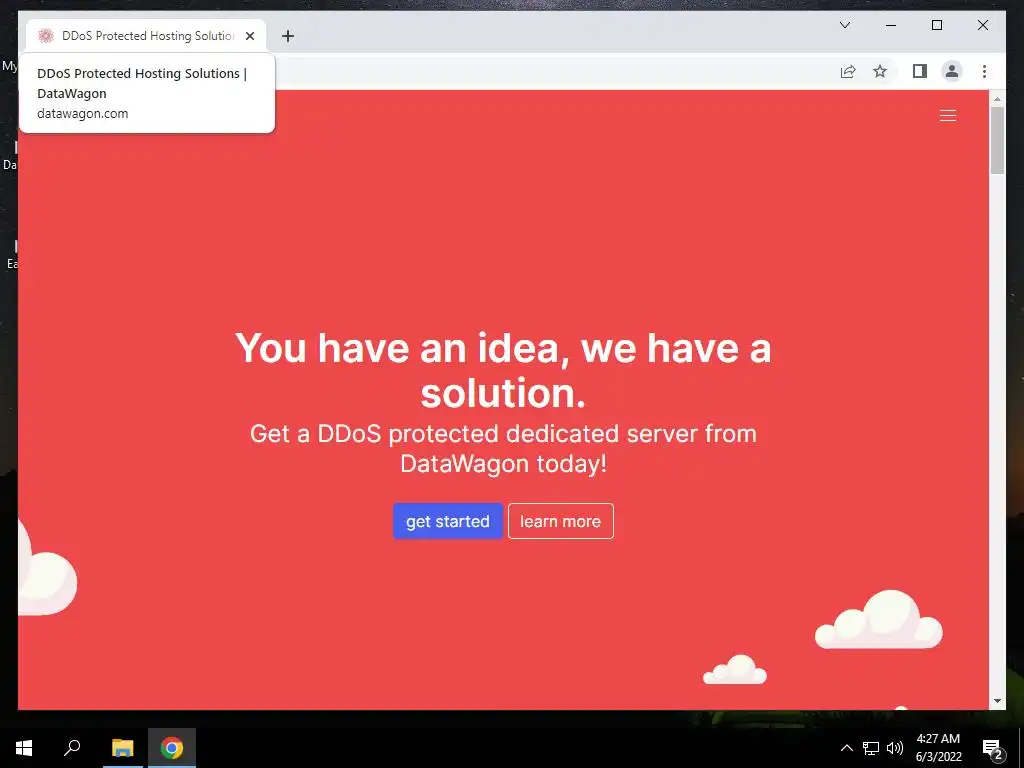
Task: Open File Explorer from the taskbar
Action: coord(122,748)
